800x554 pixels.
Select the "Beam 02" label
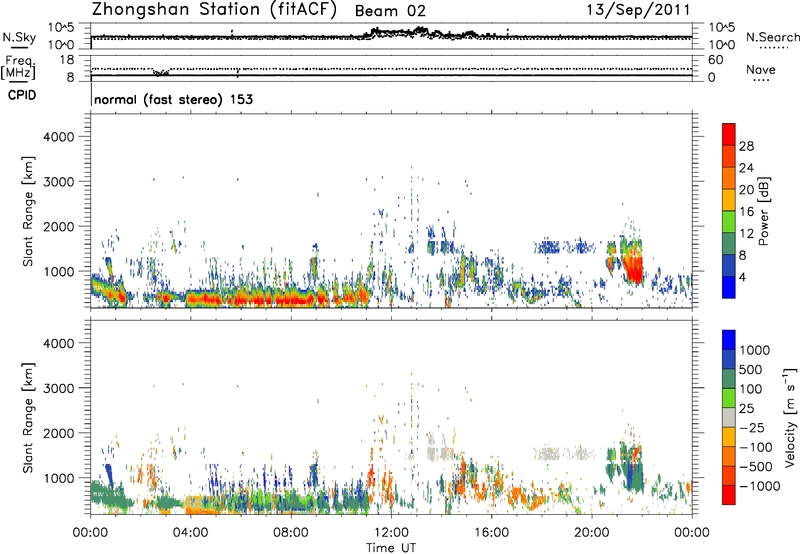coord(390,11)
